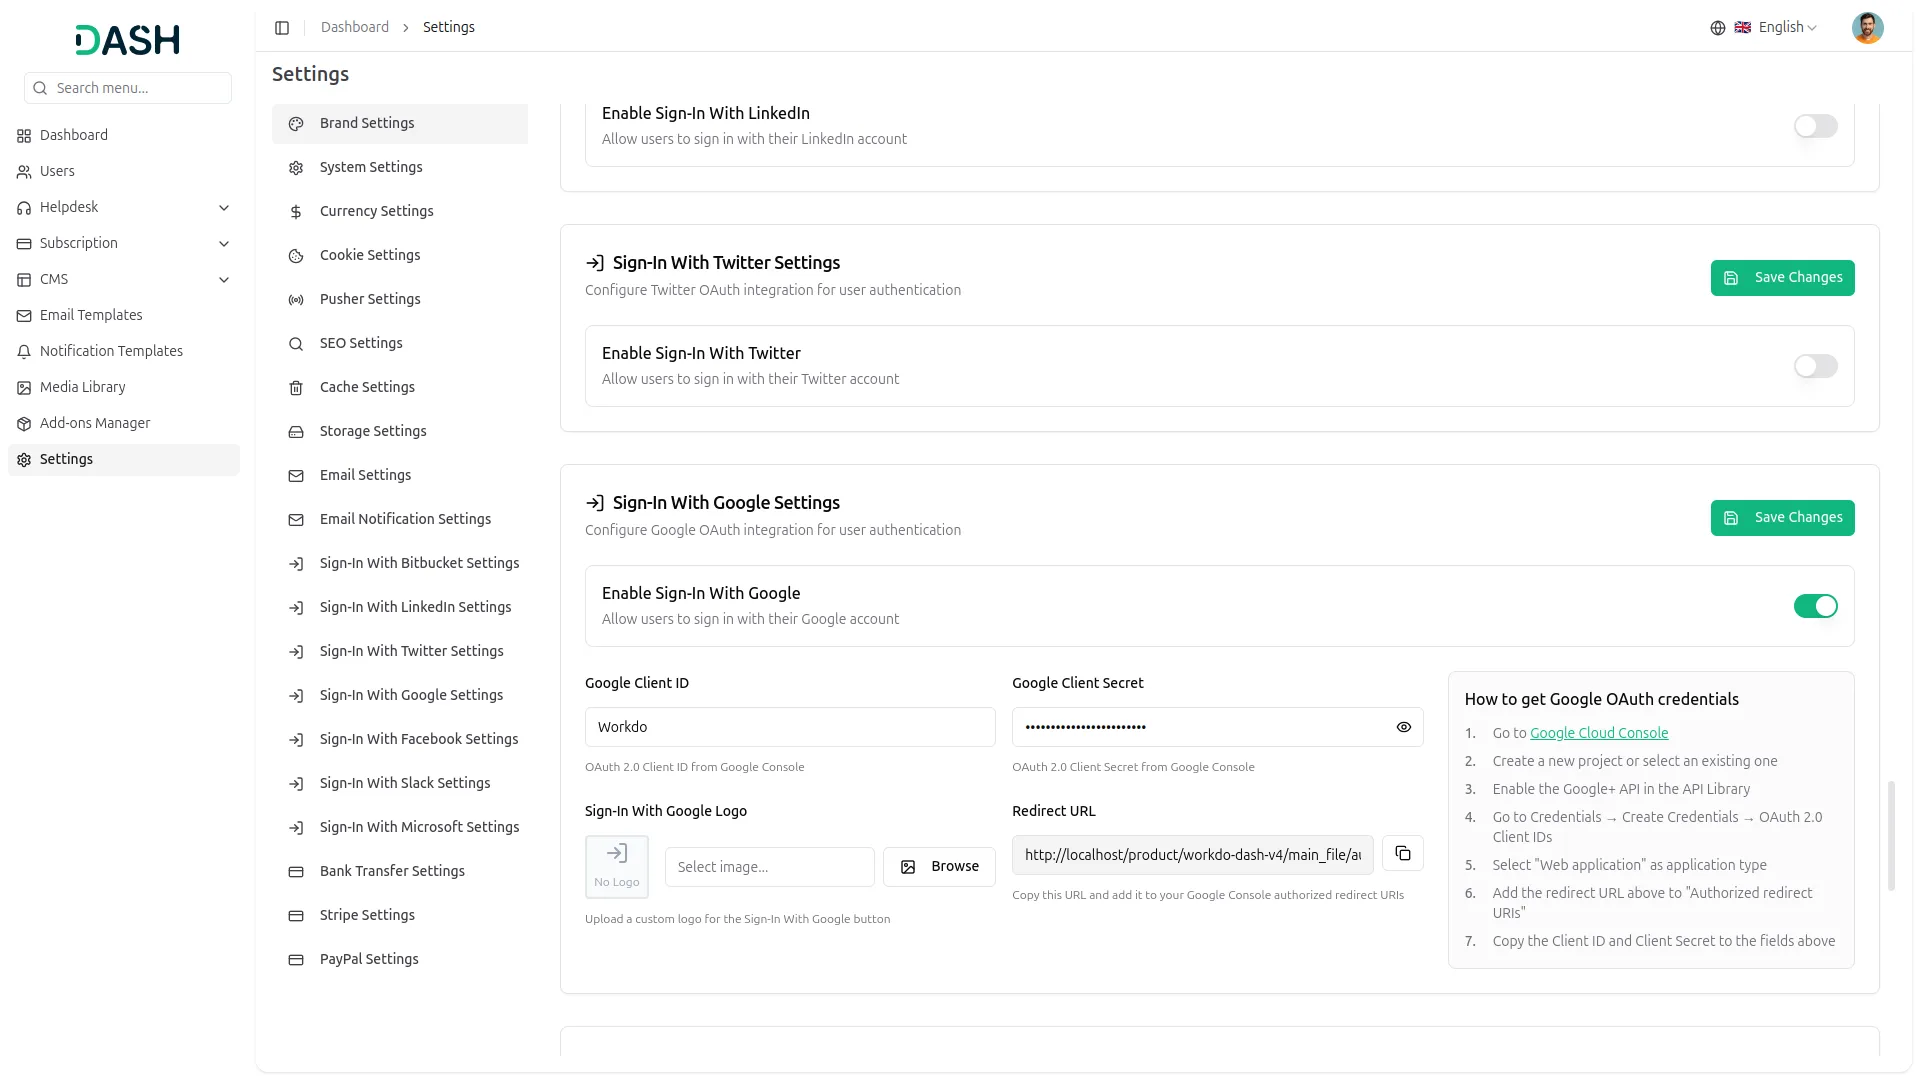Click the Currency Settings dollar icon
The image size is (1920, 1080).
[296, 212]
